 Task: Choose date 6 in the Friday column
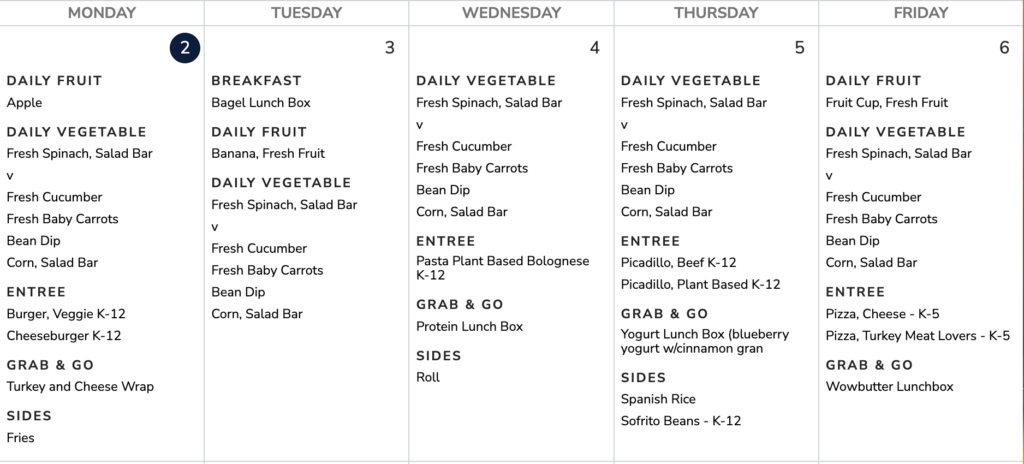[x=1004, y=48]
